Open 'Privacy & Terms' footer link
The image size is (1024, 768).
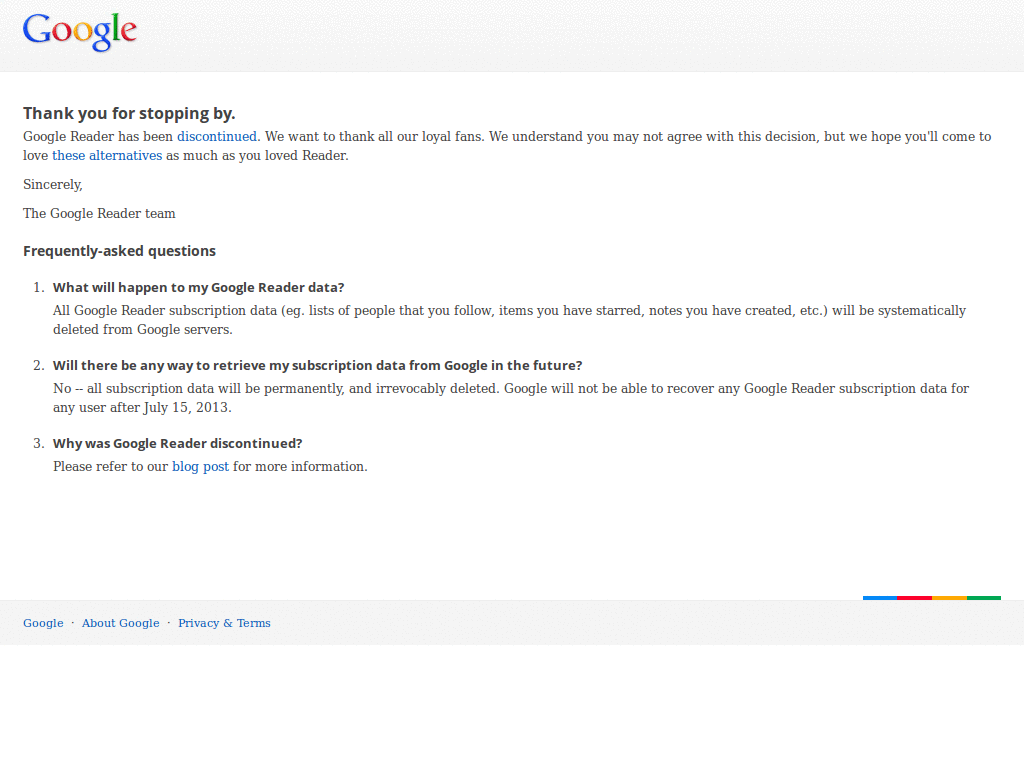(x=224, y=623)
